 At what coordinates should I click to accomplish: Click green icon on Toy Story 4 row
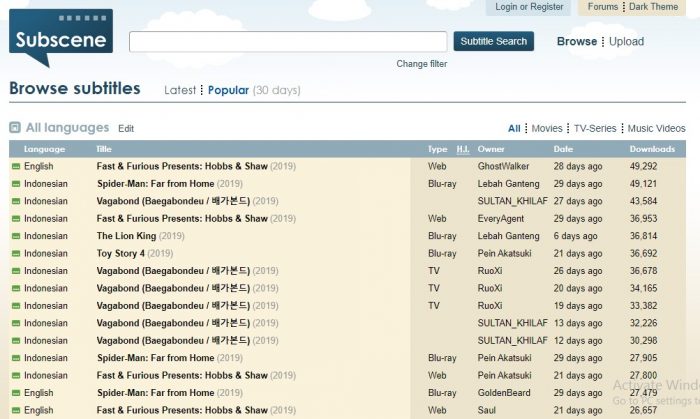click(16, 253)
